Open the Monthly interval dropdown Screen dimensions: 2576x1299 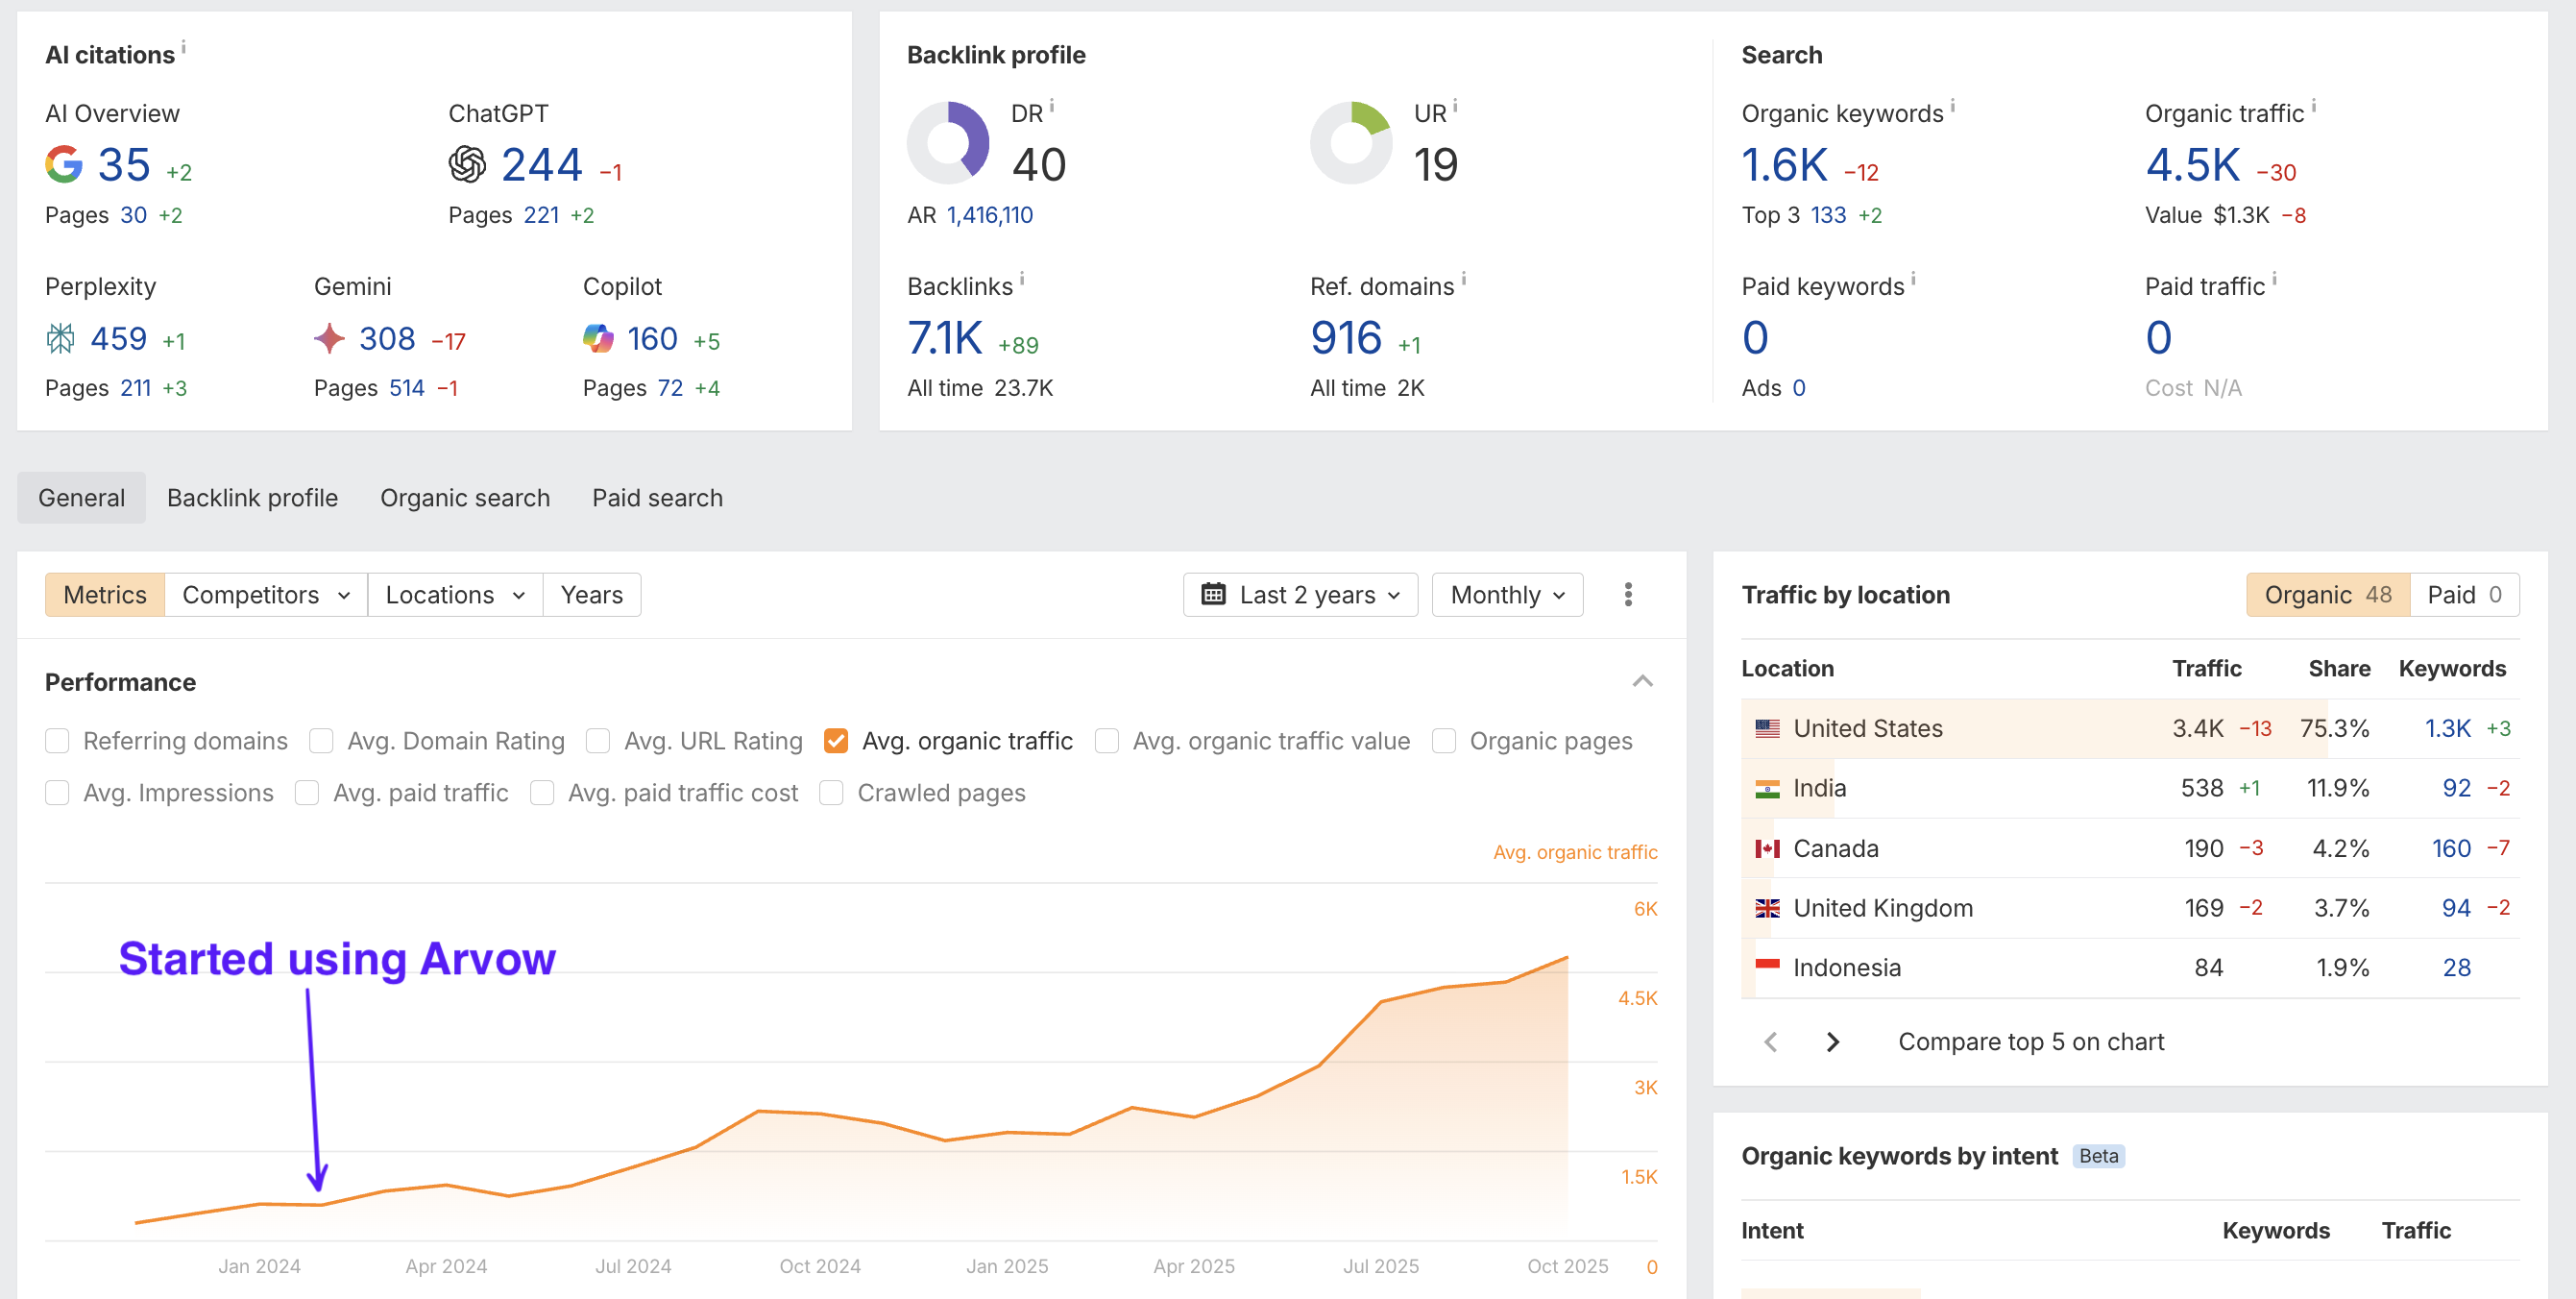click(1507, 595)
